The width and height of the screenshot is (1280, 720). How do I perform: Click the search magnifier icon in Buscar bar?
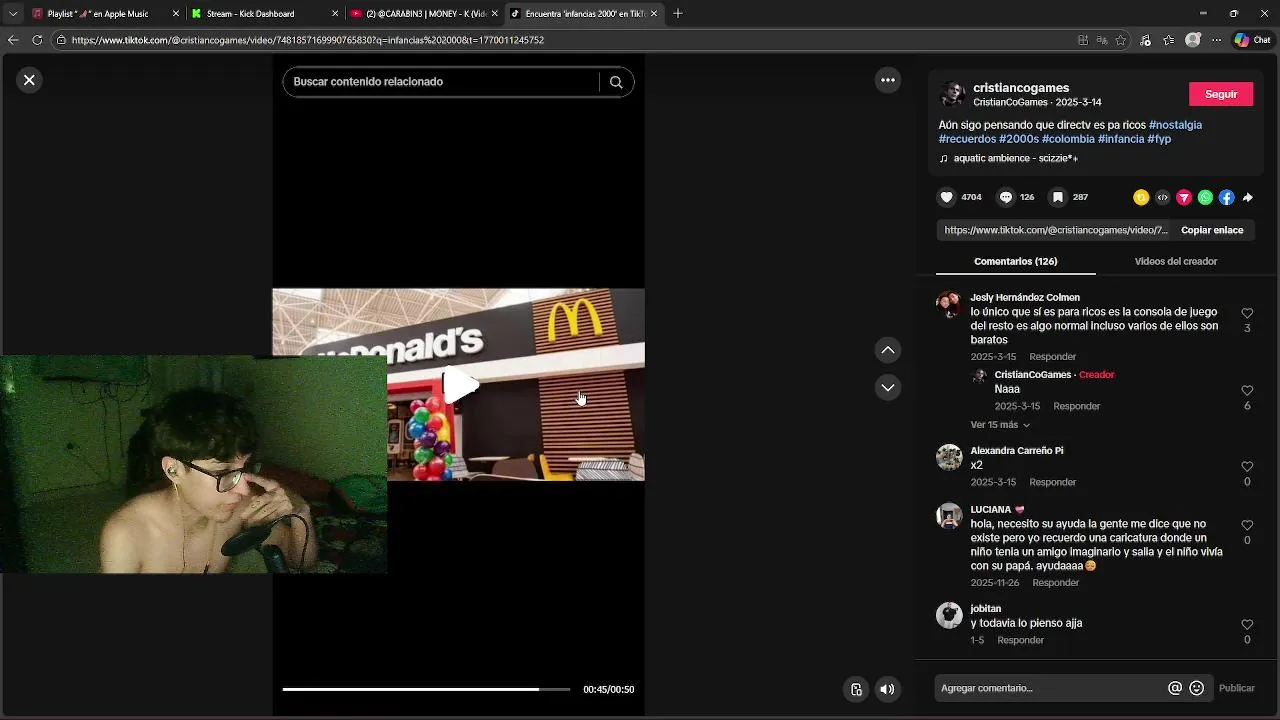point(616,82)
